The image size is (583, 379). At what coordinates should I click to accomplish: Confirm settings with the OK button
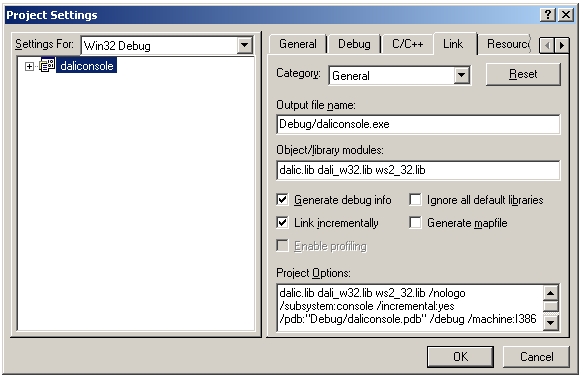(x=460, y=357)
